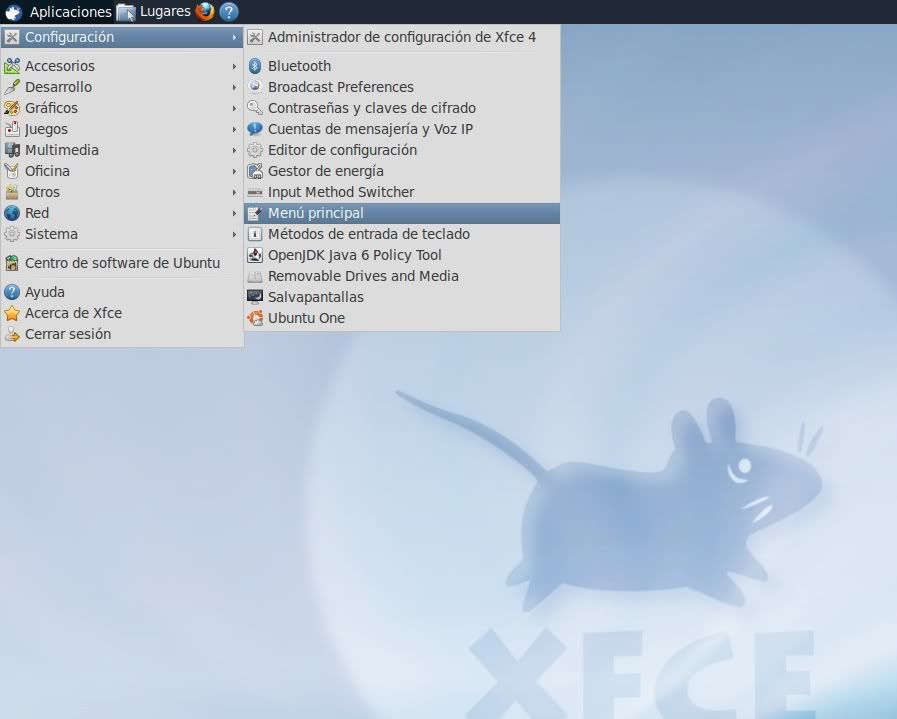This screenshot has width=897, height=719.
Task: Click the Lugares folder icon in panel
Action: click(126, 12)
